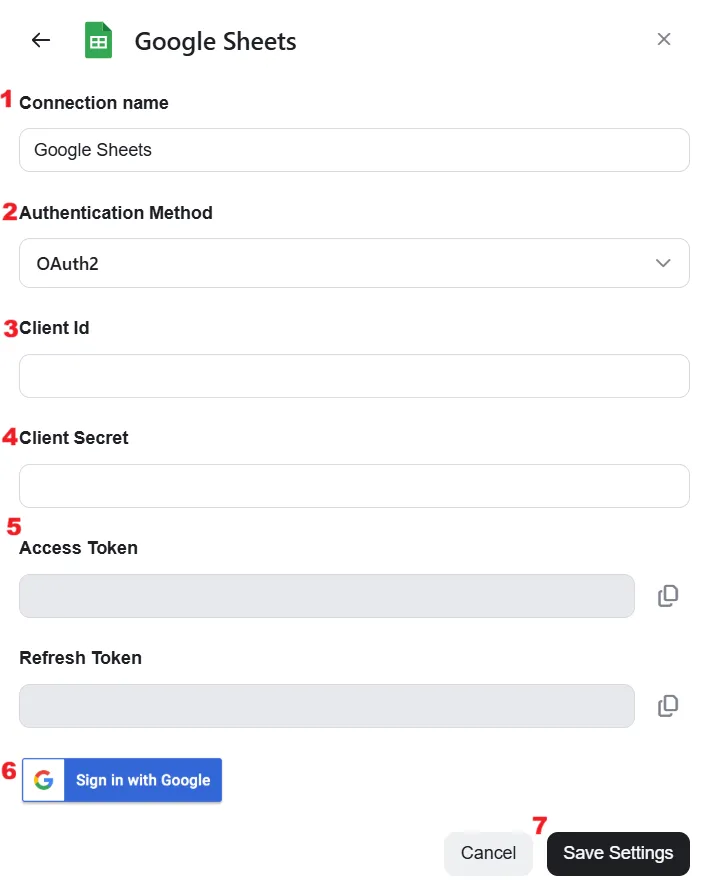Click the Google Sheets dialog title
The height and width of the screenshot is (892, 706).
tap(215, 42)
